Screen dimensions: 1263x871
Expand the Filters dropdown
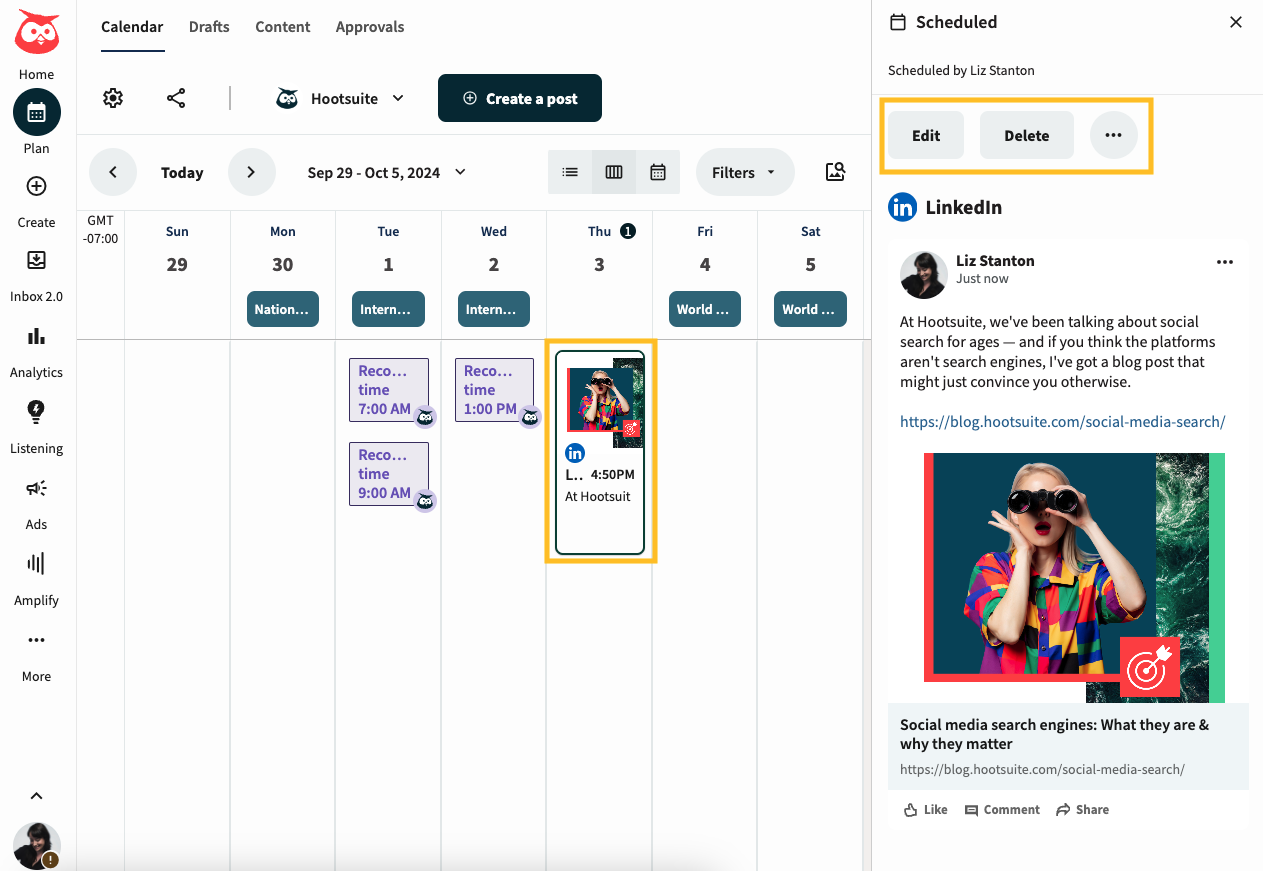click(x=744, y=171)
